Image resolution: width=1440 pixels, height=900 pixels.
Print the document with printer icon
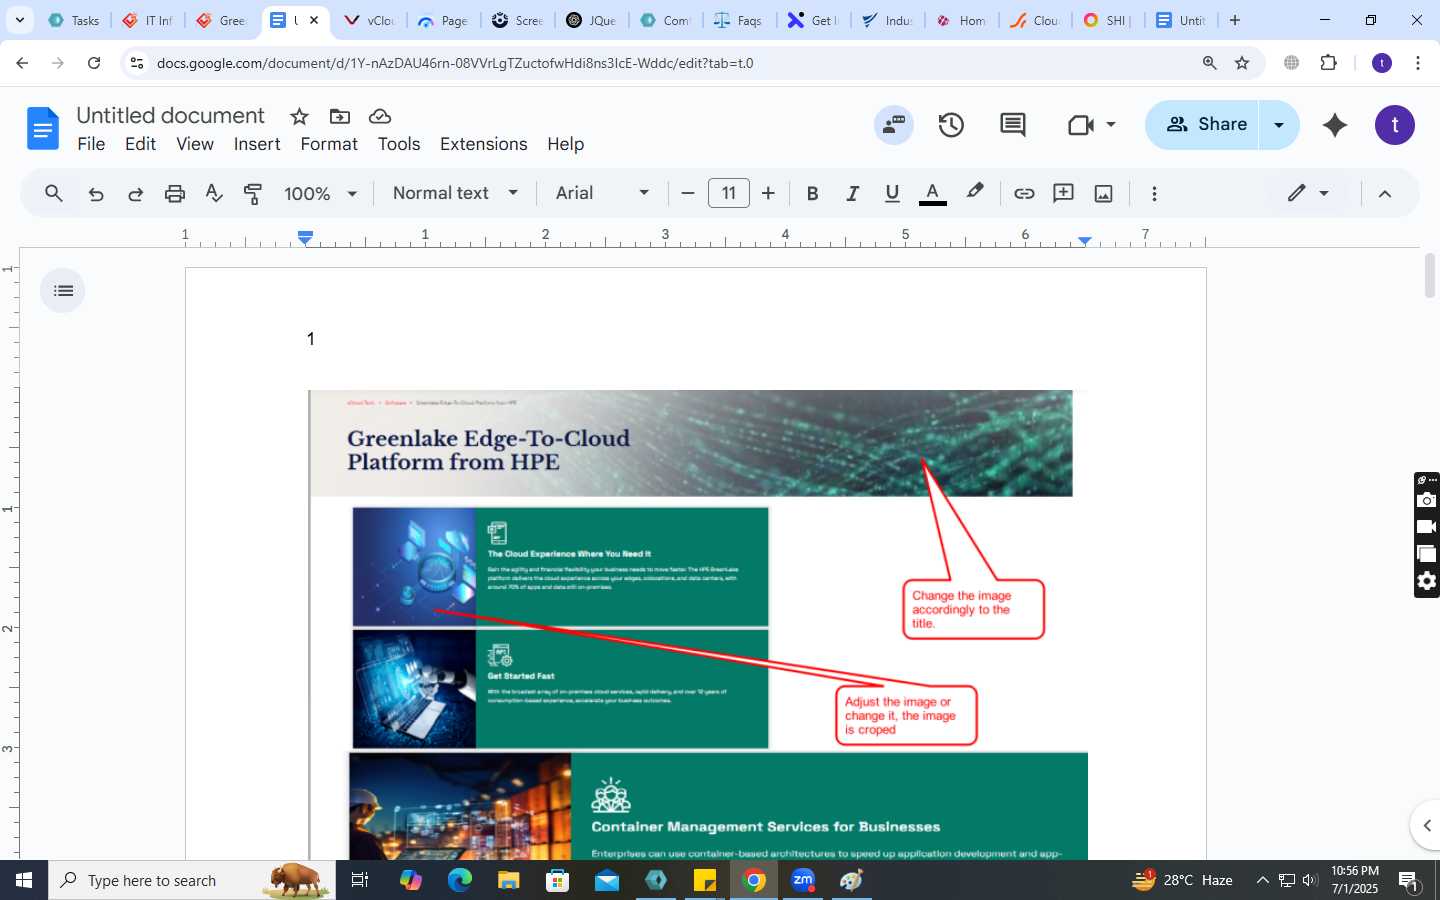click(x=175, y=193)
